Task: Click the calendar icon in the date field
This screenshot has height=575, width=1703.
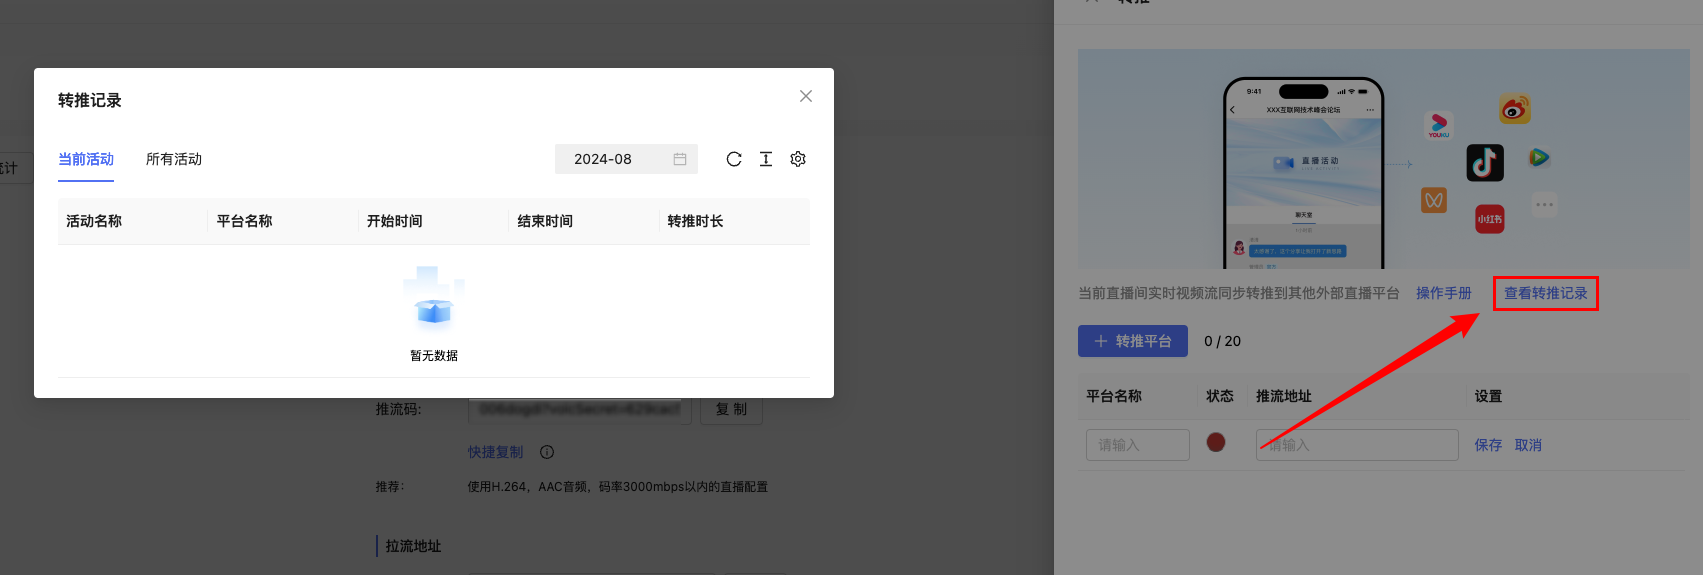Action: click(x=680, y=159)
